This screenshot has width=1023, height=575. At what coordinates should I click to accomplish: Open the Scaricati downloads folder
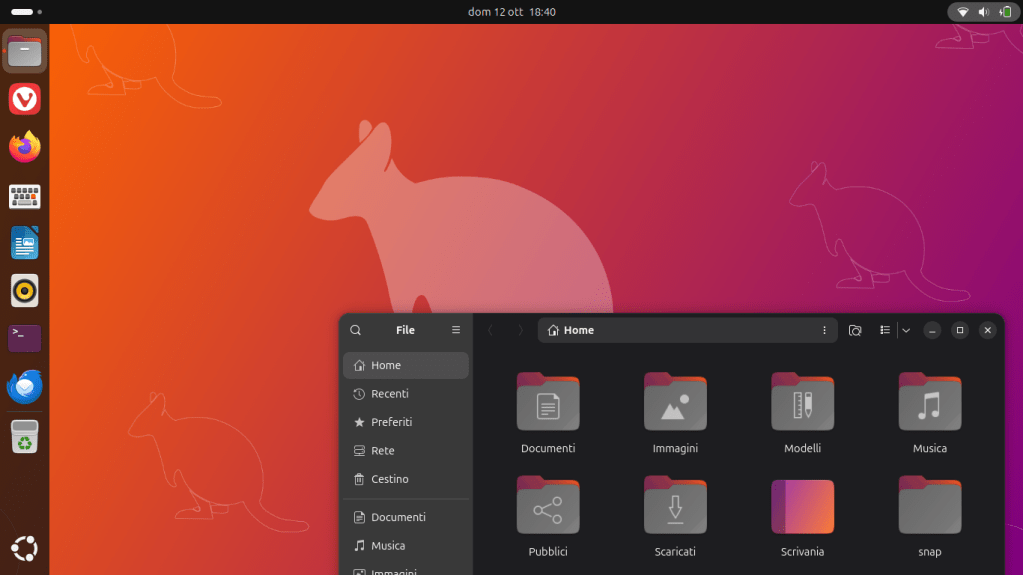pos(675,506)
